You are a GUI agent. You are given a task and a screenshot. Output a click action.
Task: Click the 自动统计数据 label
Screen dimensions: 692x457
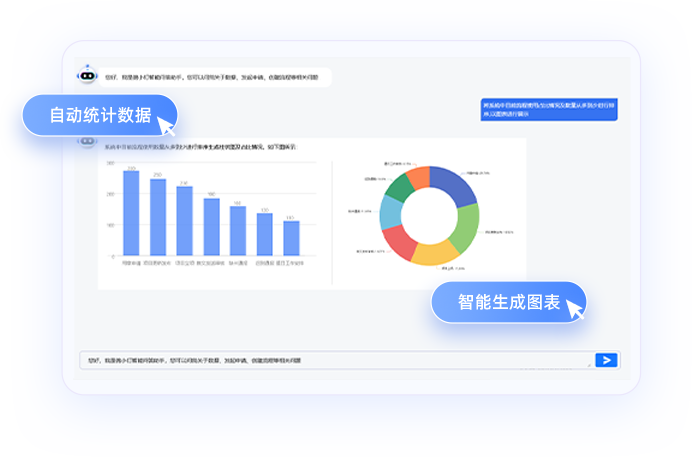click(99, 115)
